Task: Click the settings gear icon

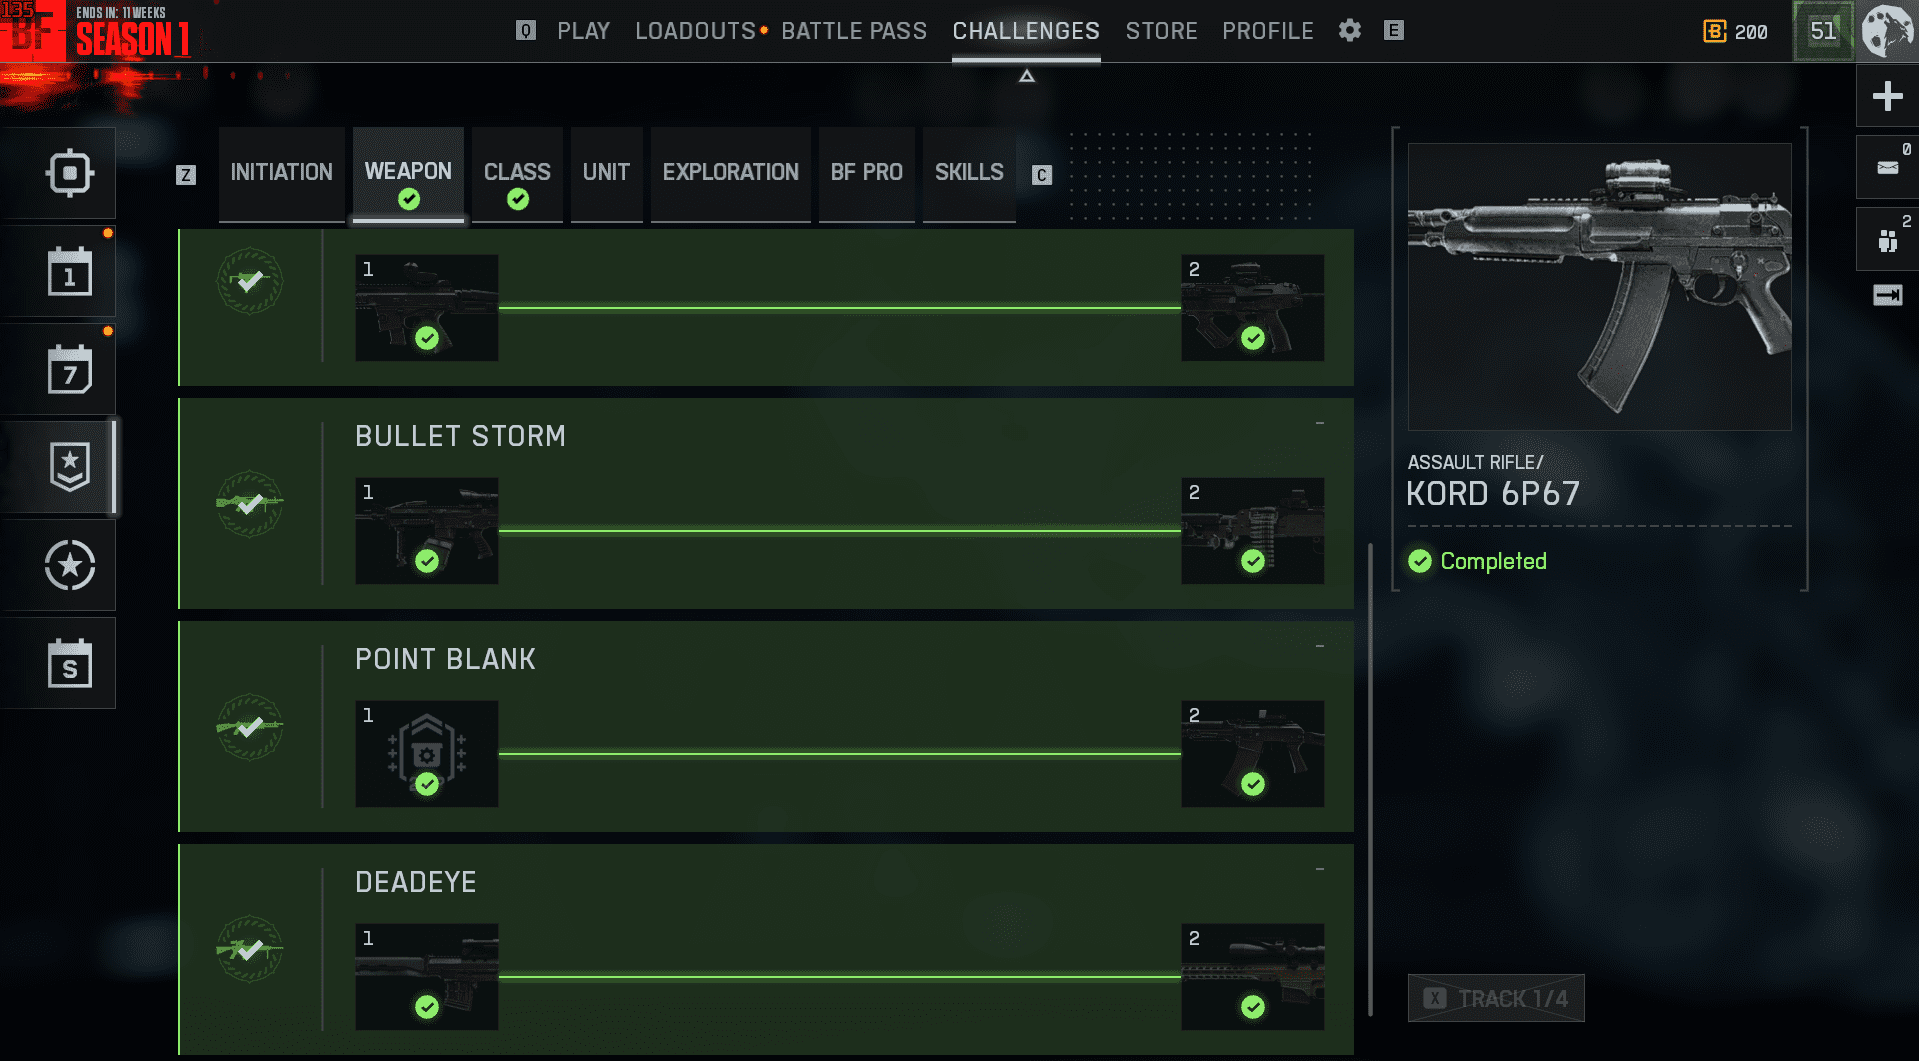Action: (x=1350, y=31)
